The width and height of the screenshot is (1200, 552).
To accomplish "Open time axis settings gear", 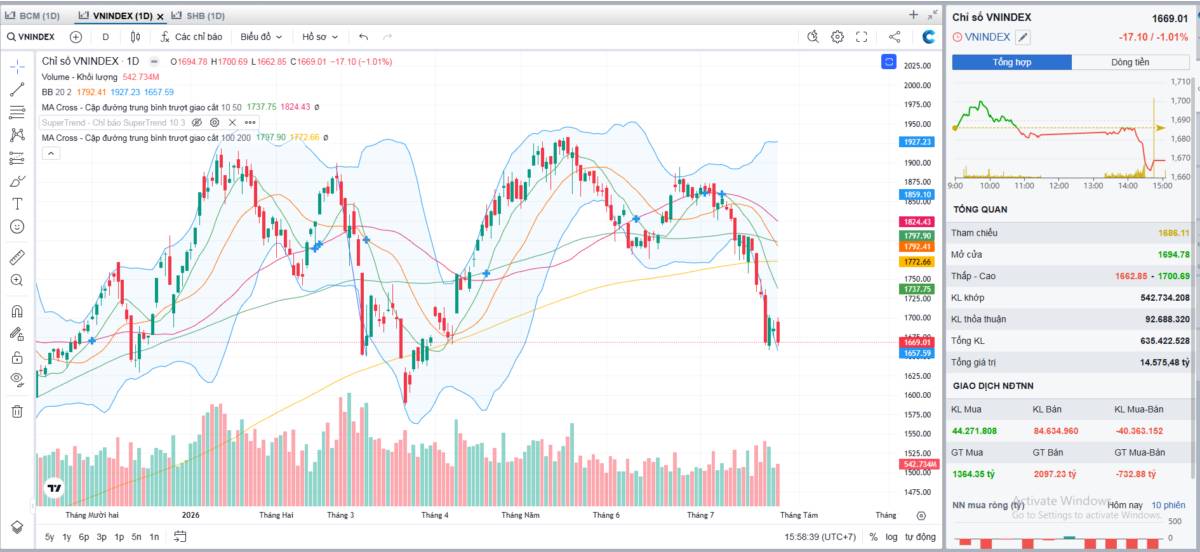I will 921,516.
